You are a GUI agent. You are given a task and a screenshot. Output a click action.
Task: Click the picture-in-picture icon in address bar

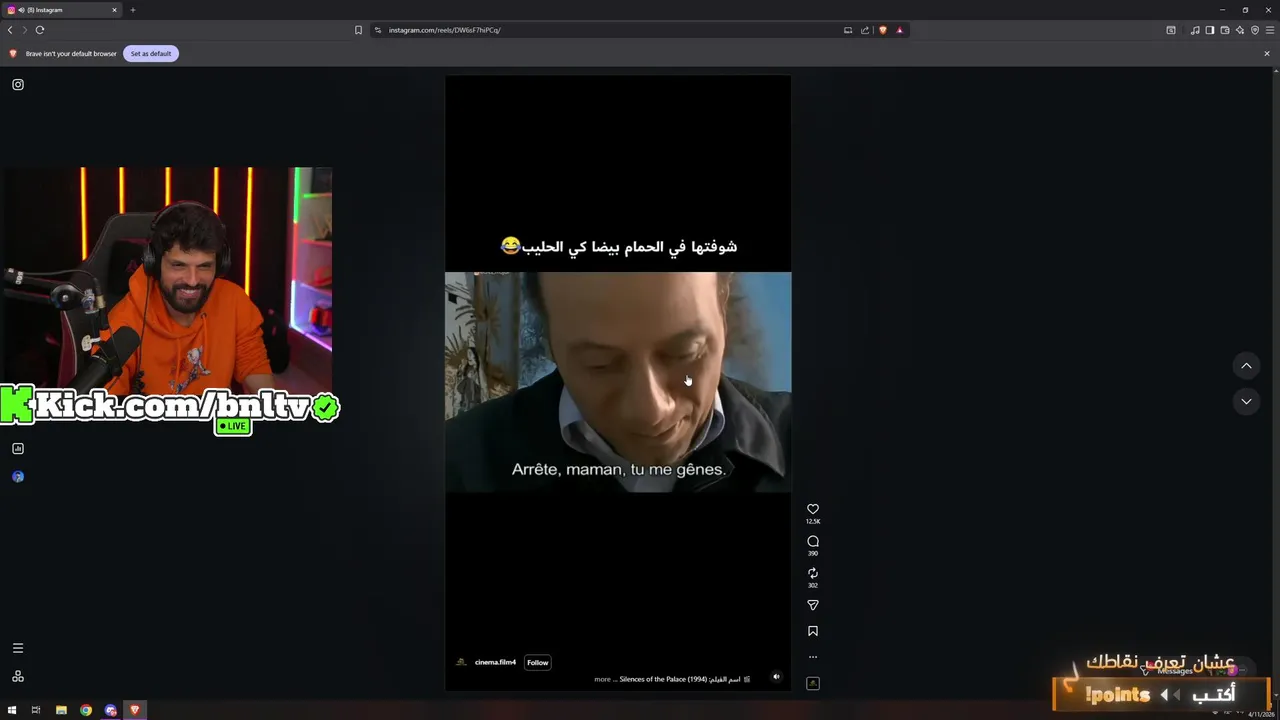(x=848, y=30)
